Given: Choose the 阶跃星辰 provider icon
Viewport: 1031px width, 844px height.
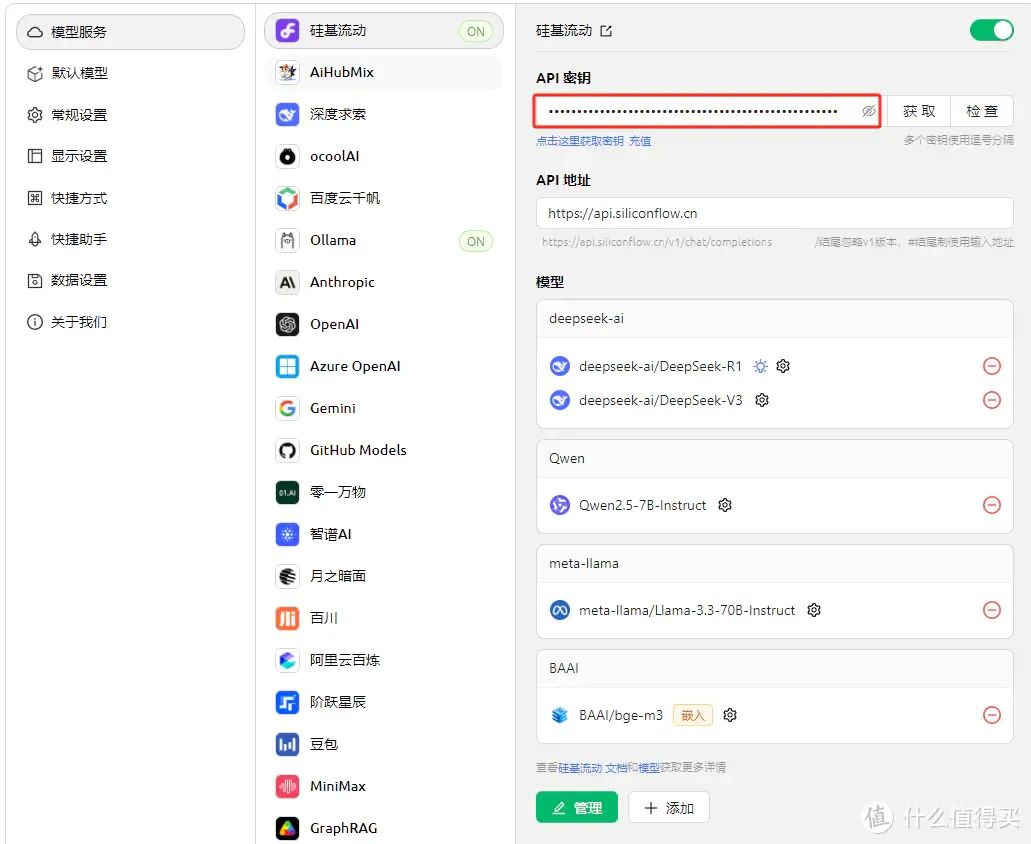Looking at the screenshot, I should (x=287, y=702).
